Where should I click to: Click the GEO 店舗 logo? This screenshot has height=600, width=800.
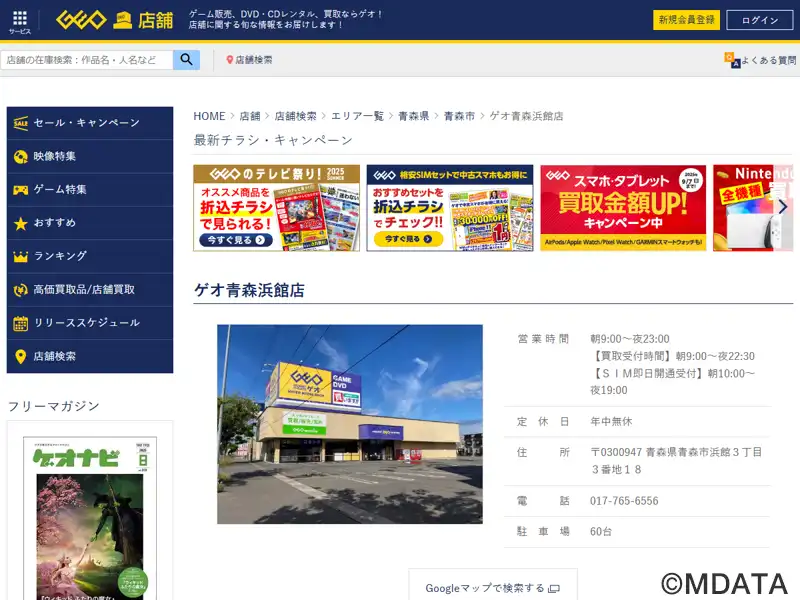click(114, 20)
